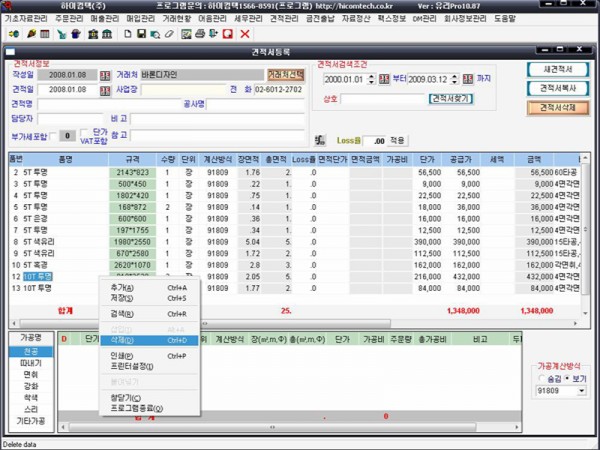The image size is (600, 450).
Task: Open the 견적관리 menu in menu bar
Action: point(284,18)
